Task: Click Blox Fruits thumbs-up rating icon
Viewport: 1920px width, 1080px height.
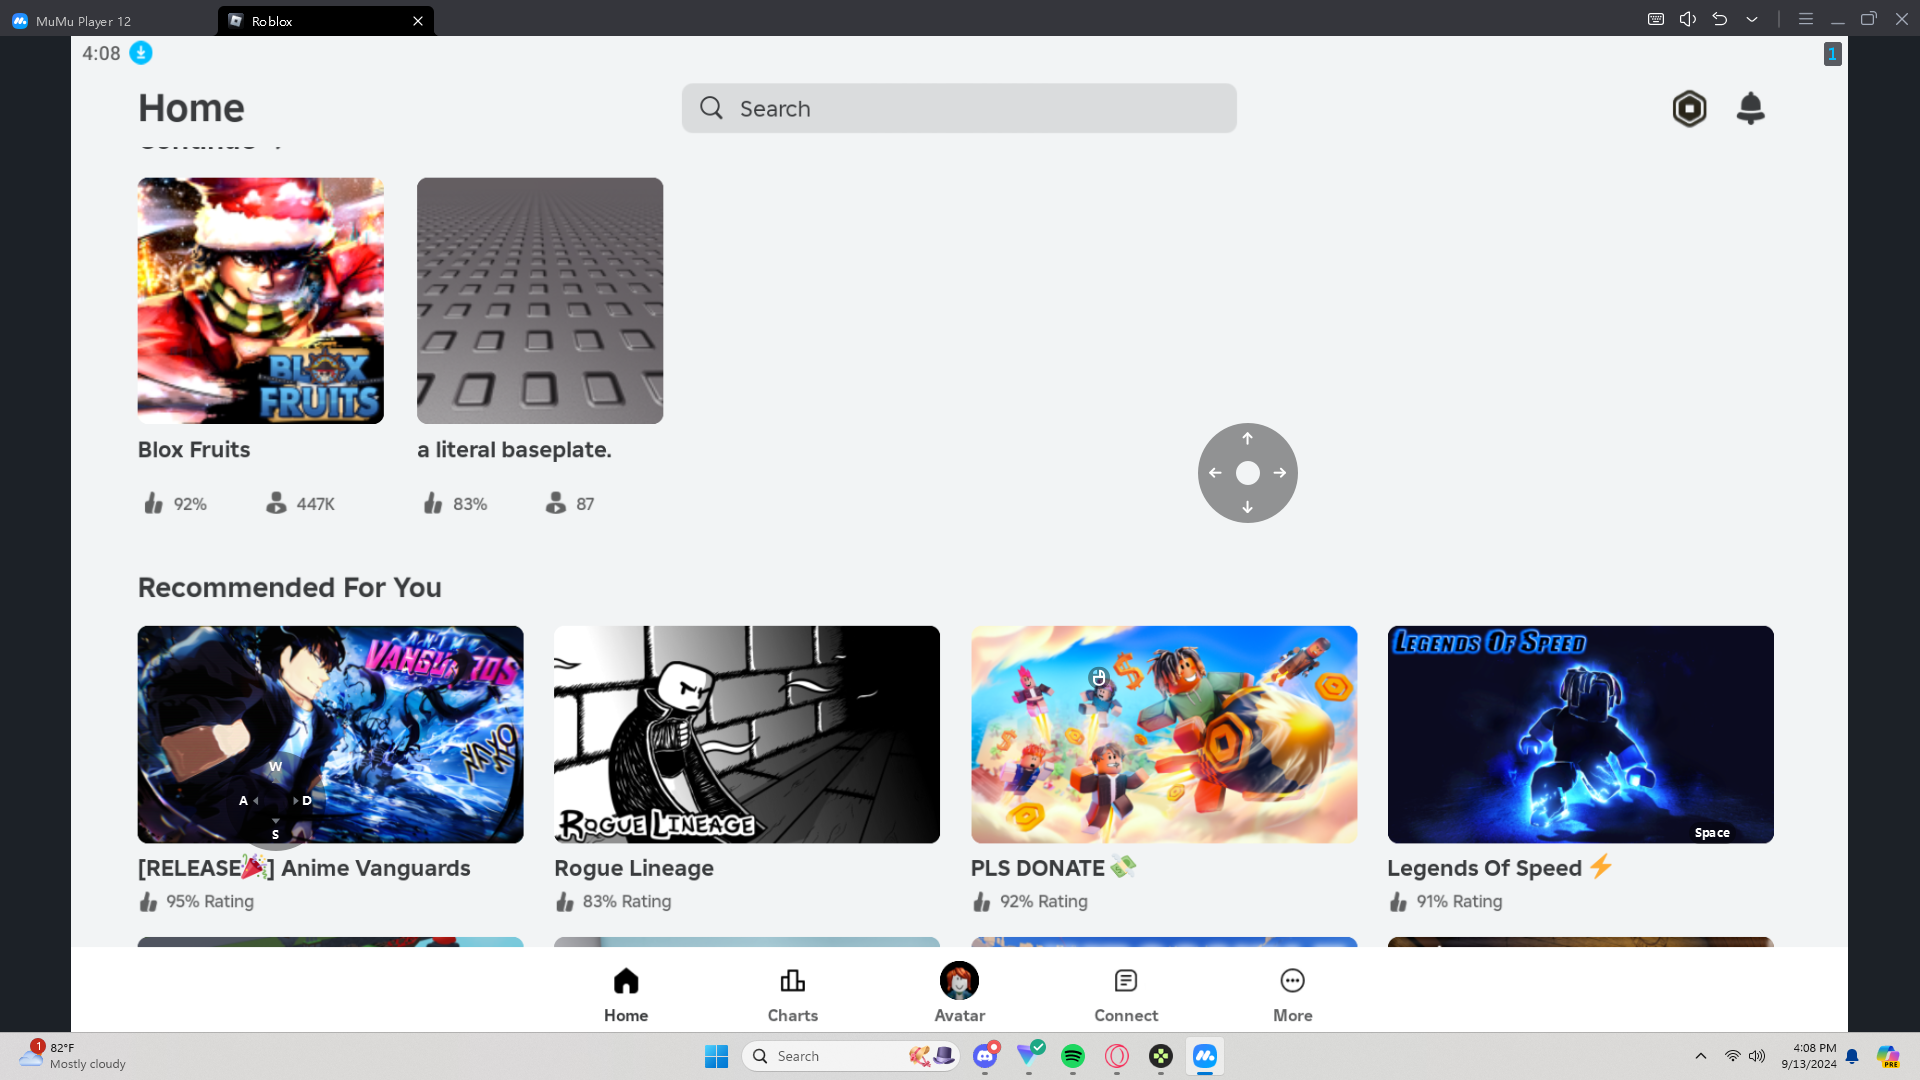Action: click(153, 503)
